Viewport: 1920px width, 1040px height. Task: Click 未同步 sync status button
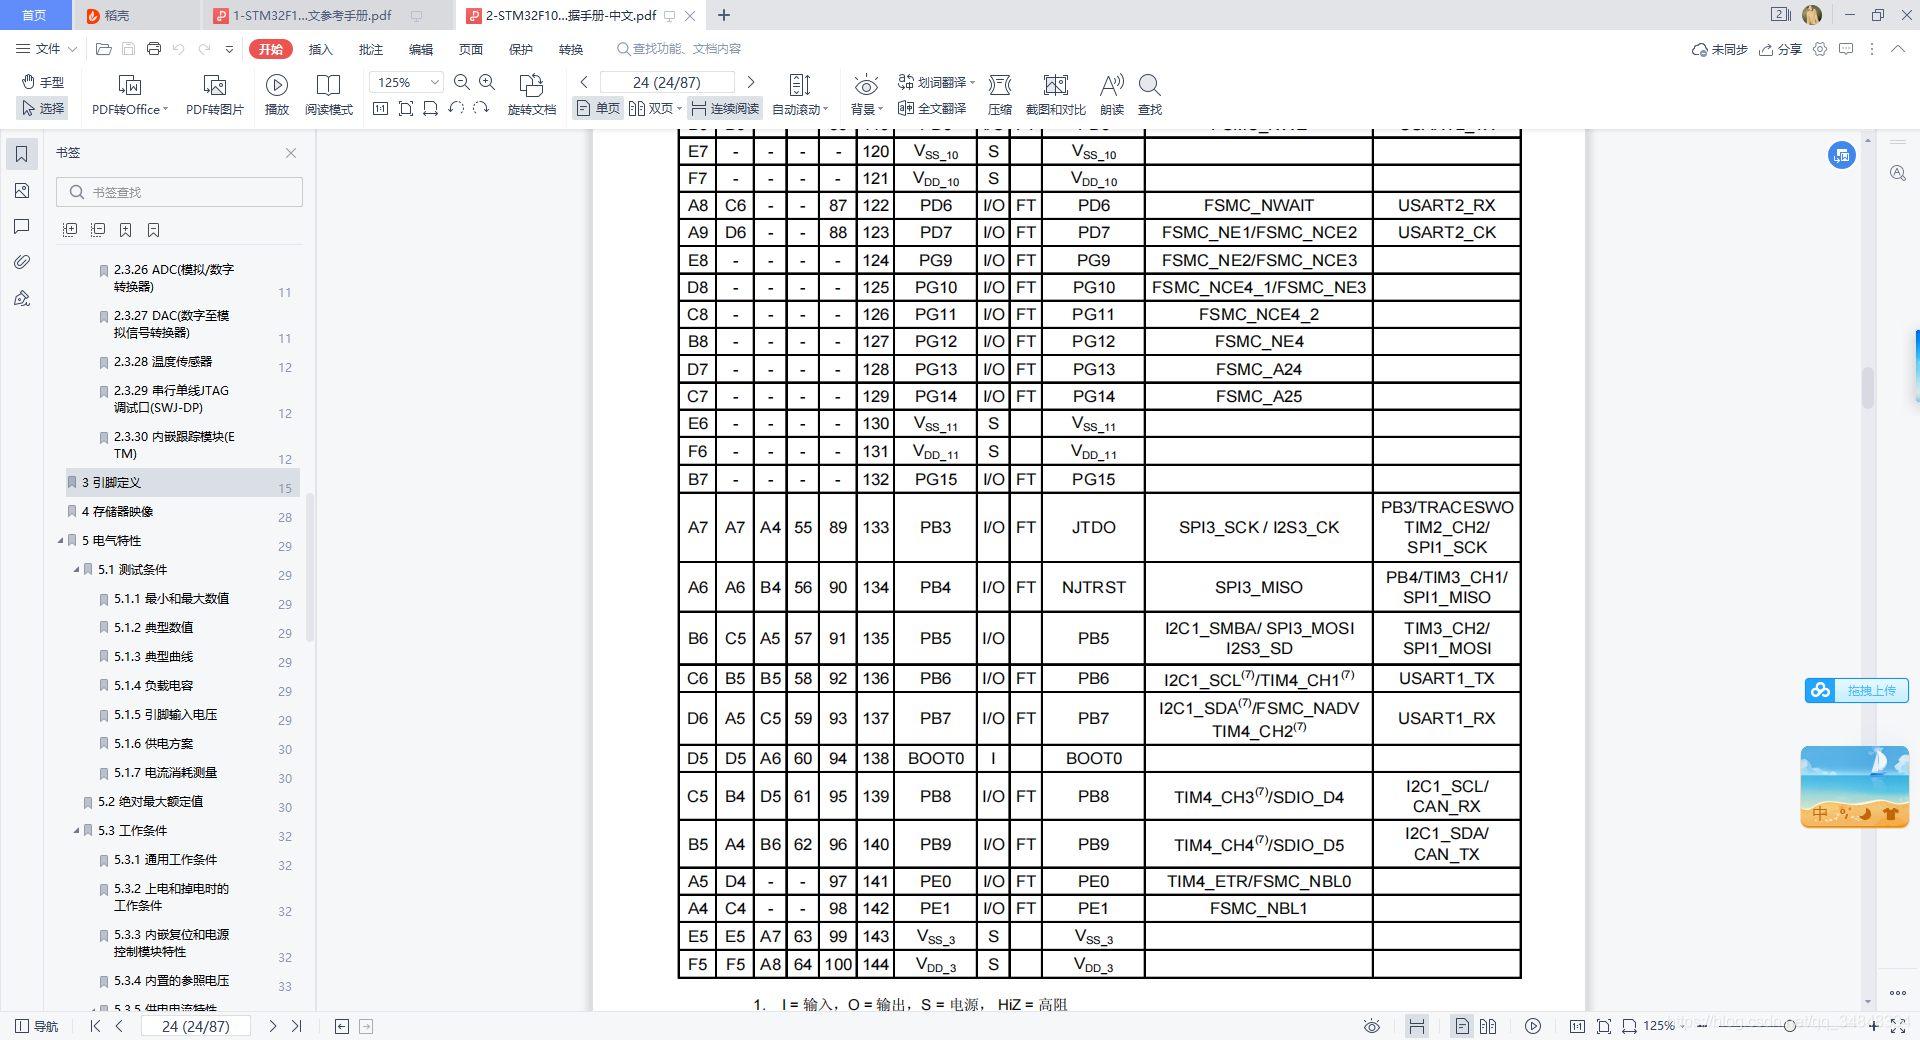1719,49
